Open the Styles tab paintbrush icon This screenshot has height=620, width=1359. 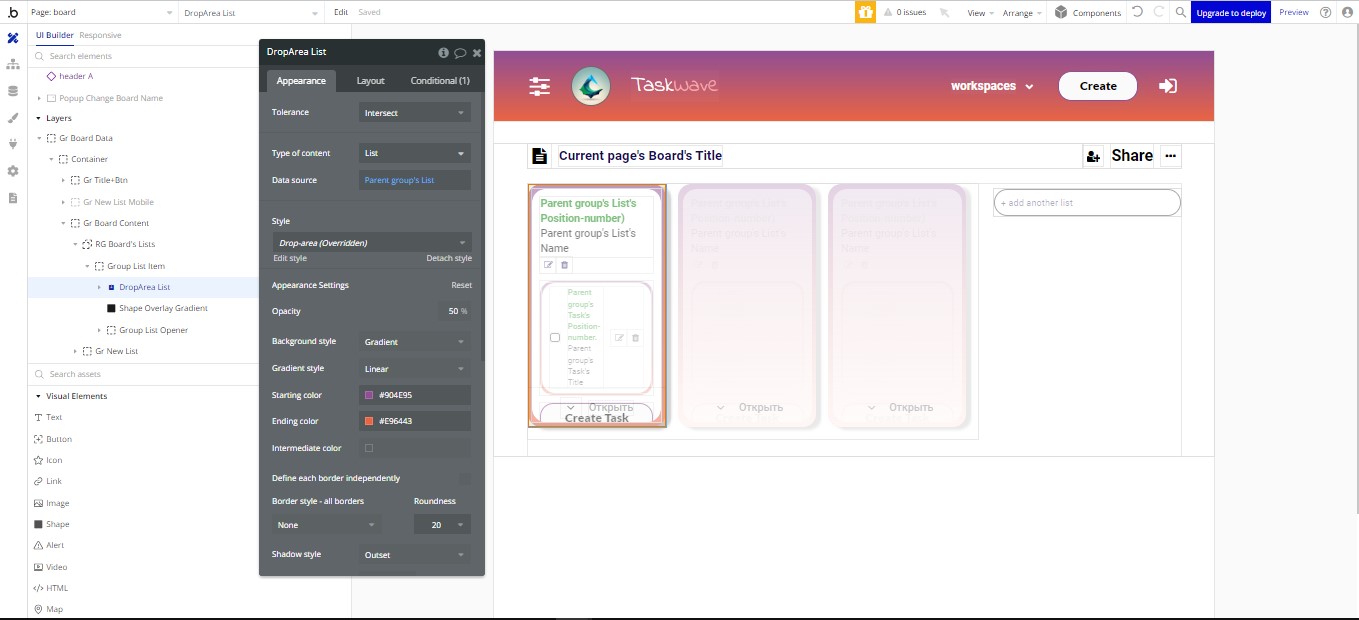click(x=13, y=117)
